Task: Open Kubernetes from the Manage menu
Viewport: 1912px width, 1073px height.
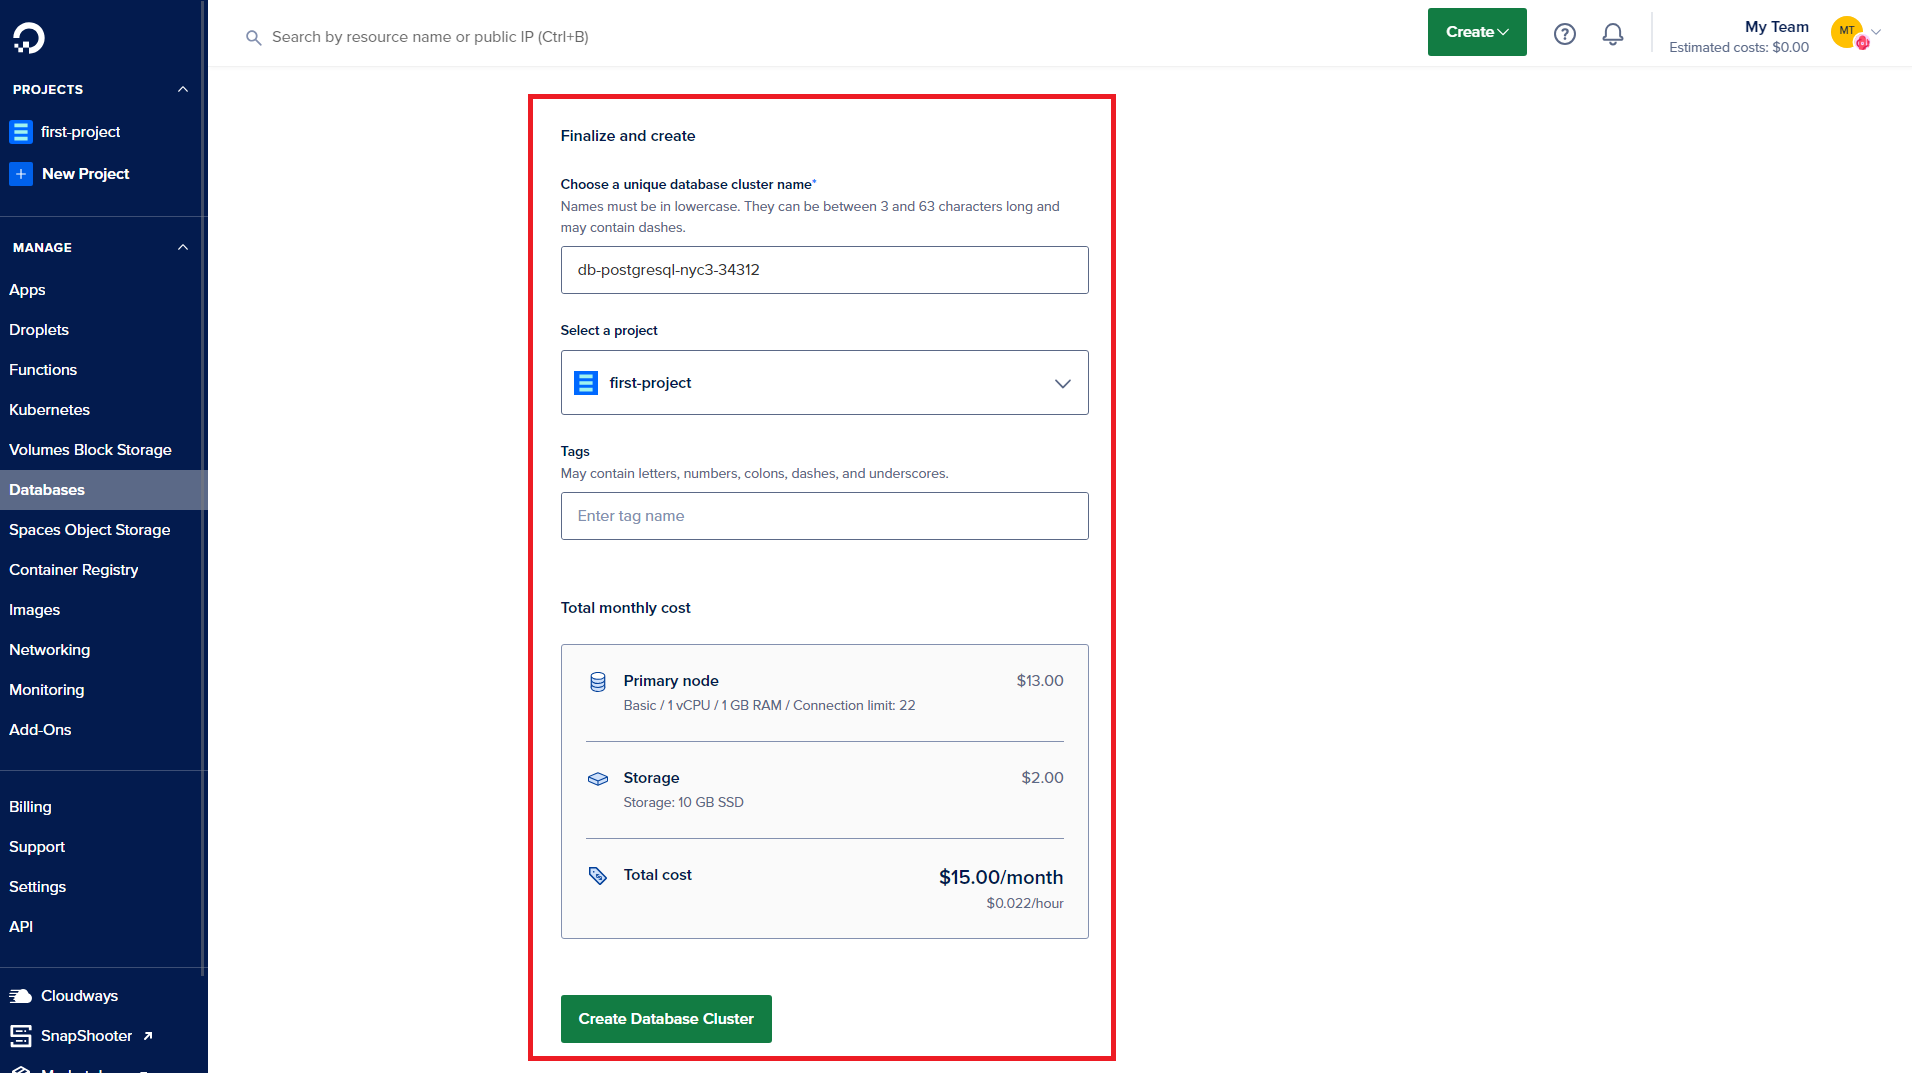Action: (x=49, y=410)
